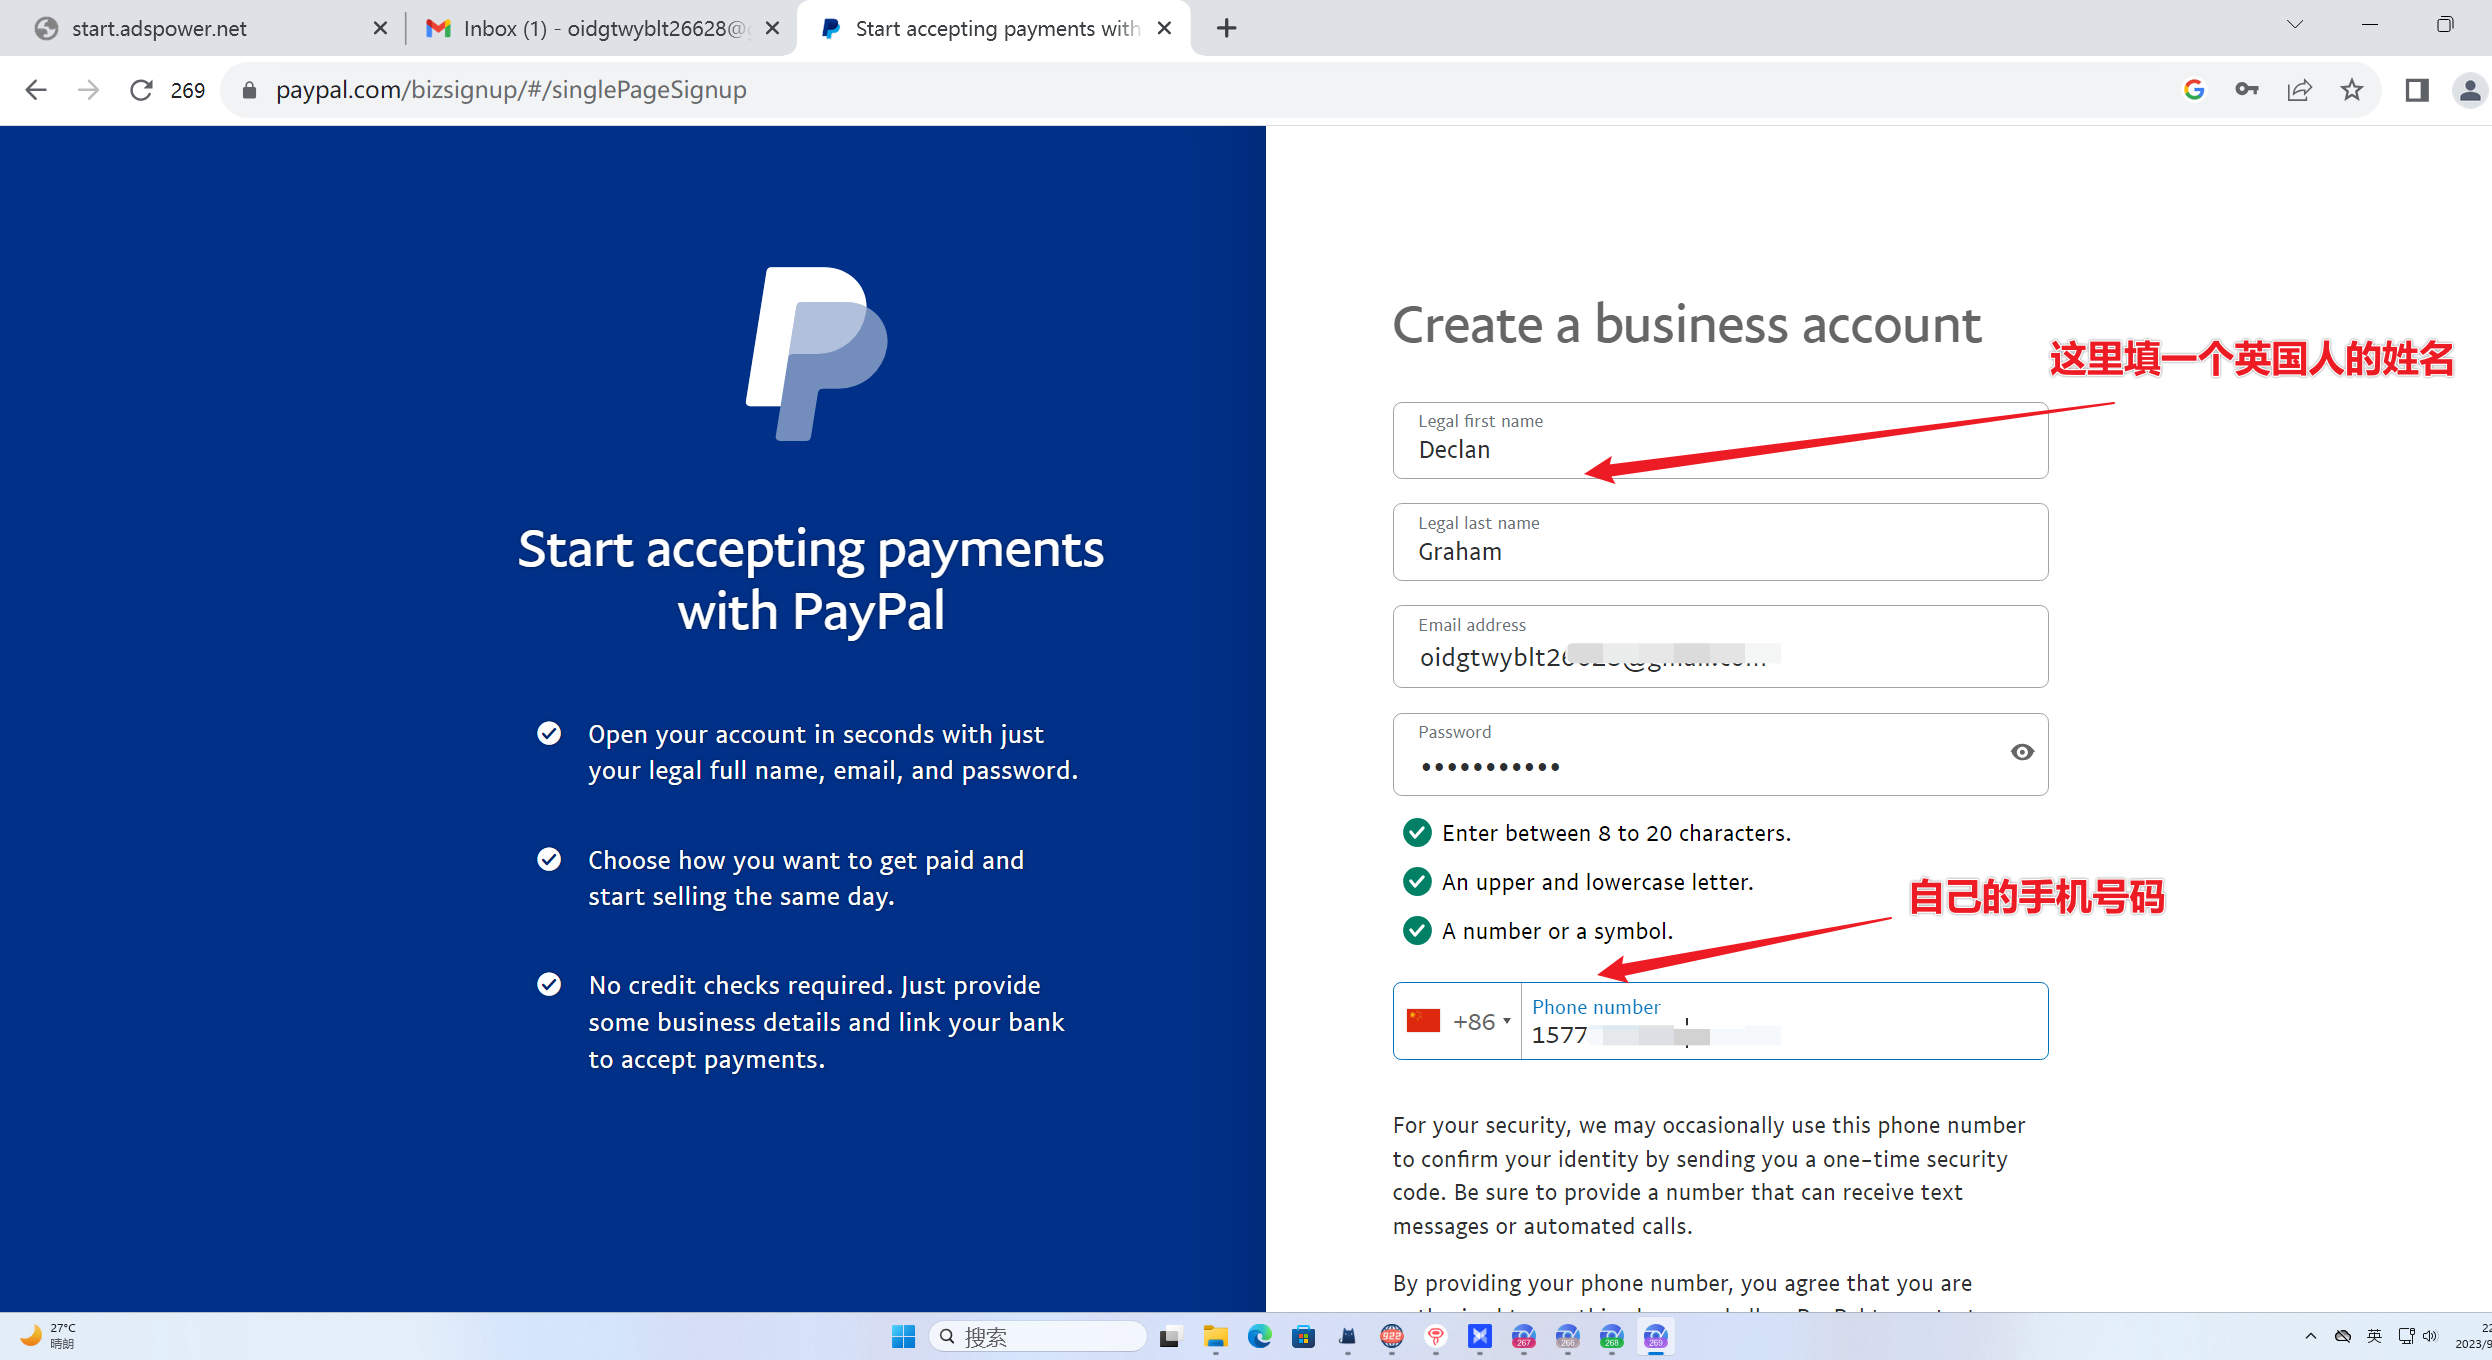Click the browser reload page icon
The height and width of the screenshot is (1360, 2492).
141,90
